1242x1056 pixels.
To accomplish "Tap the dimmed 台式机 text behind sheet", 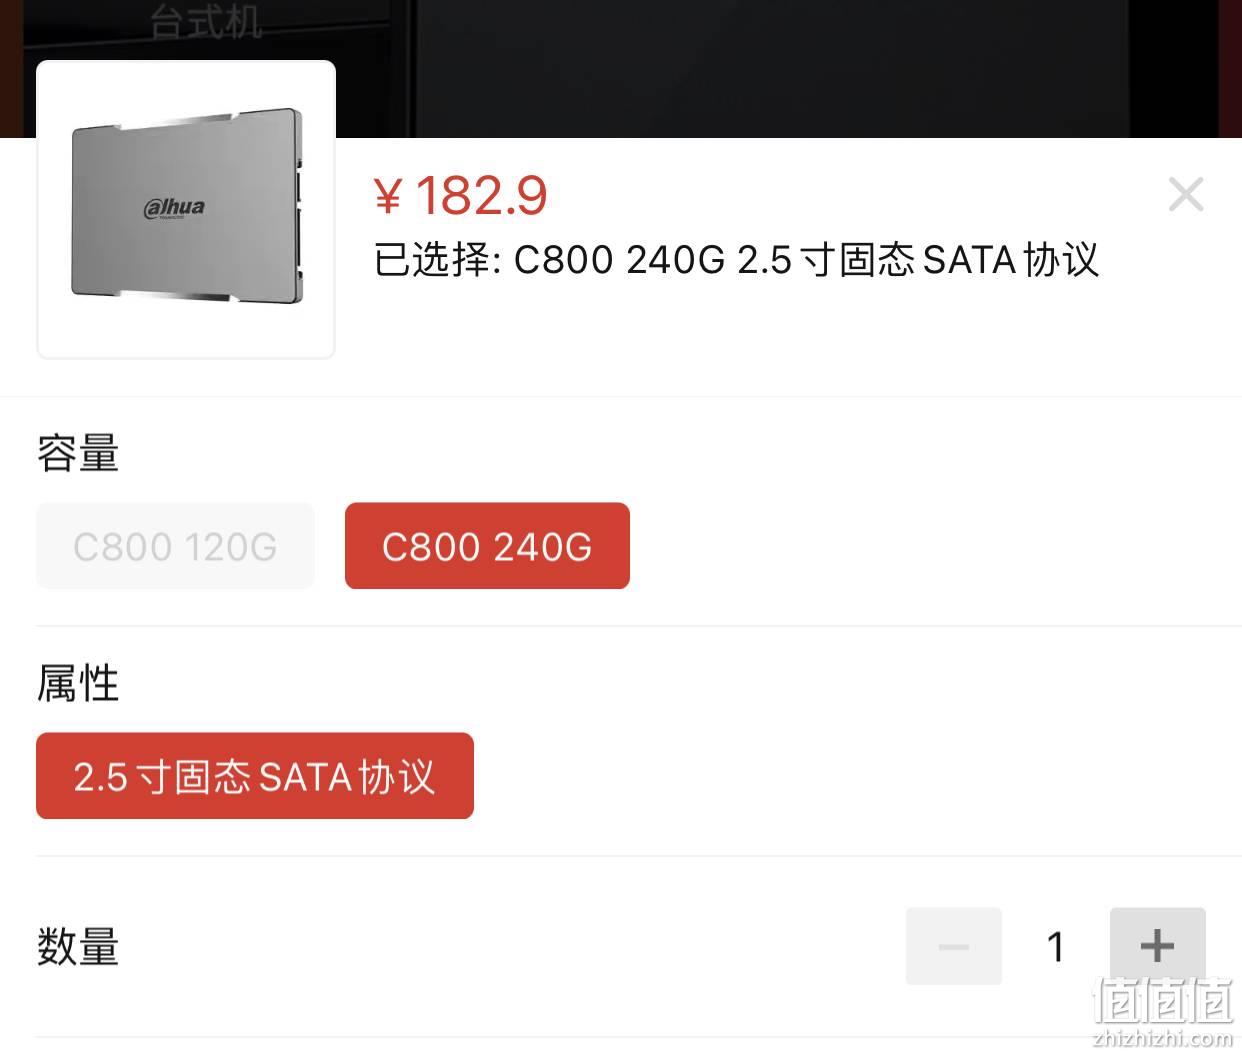I will (206, 22).
